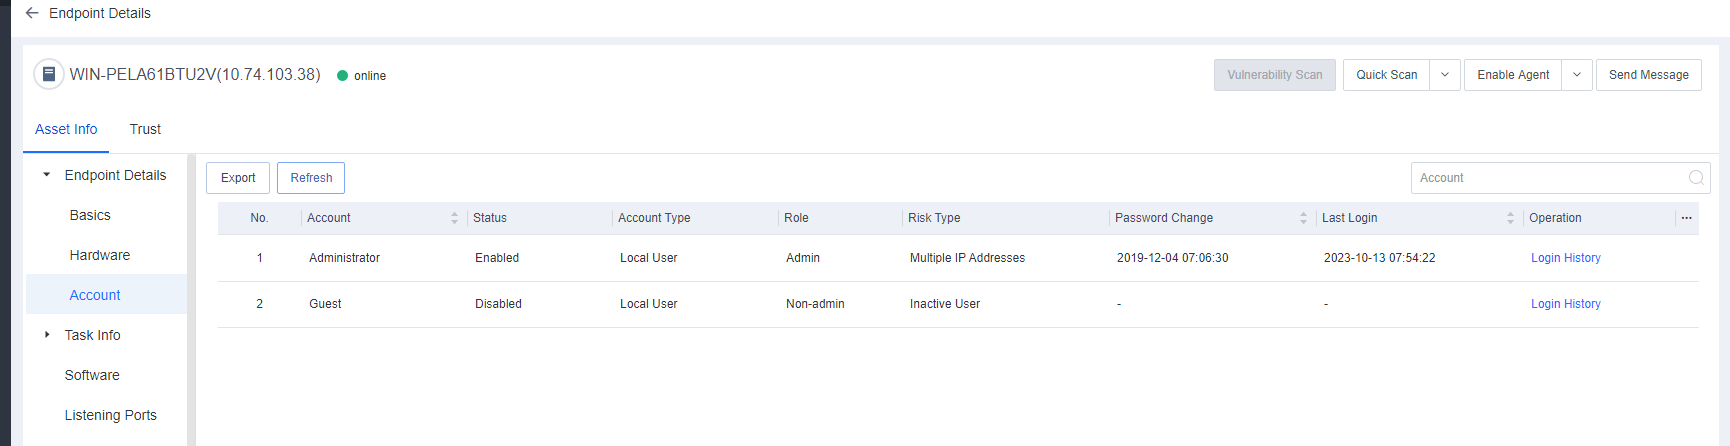Click the back arrow beside Endpoint Details
1730x446 pixels.
(32, 13)
